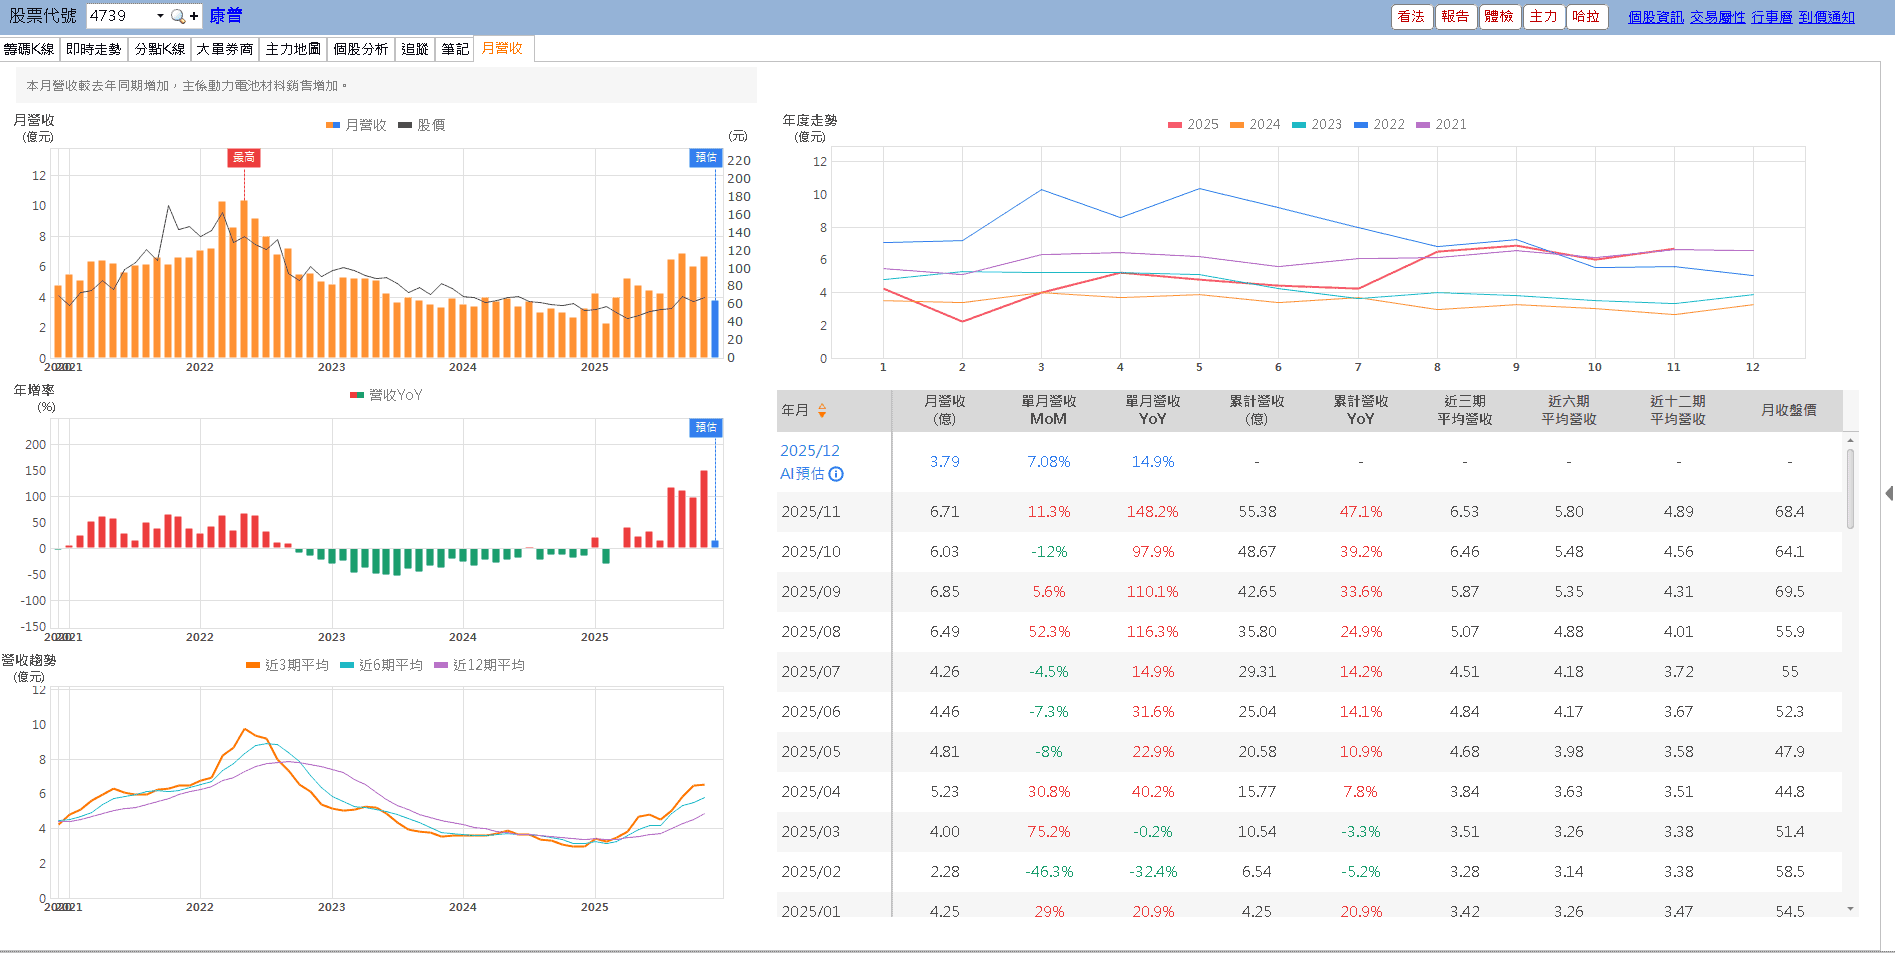Open the 到價通知 link
Viewport: 1895px width, 953px height.
tap(1826, 17)
